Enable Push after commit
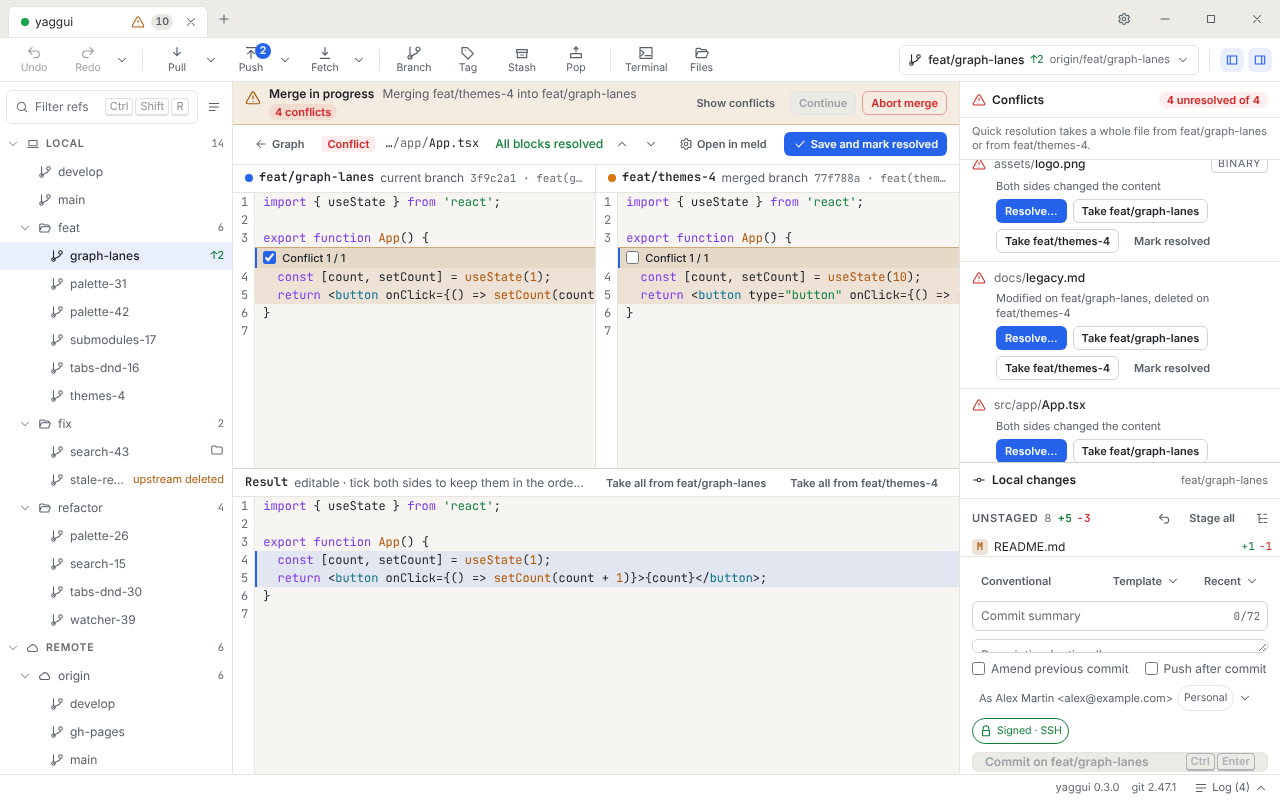 coord(1151,669)
